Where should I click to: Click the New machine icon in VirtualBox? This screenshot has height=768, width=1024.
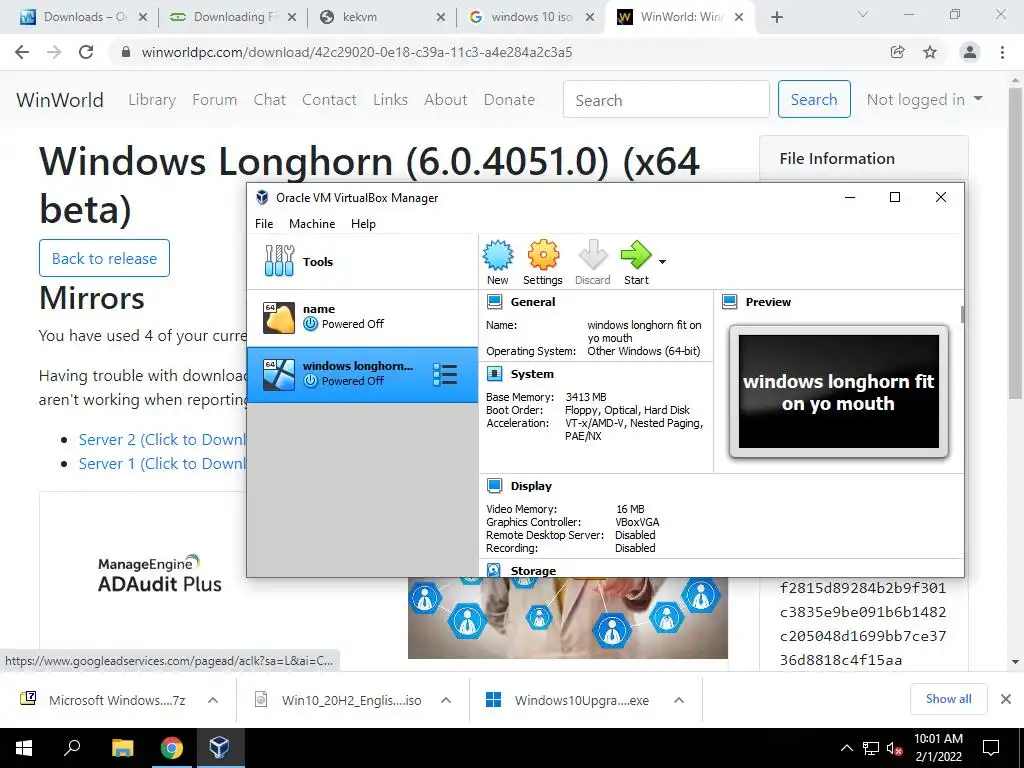pos(498,255)
